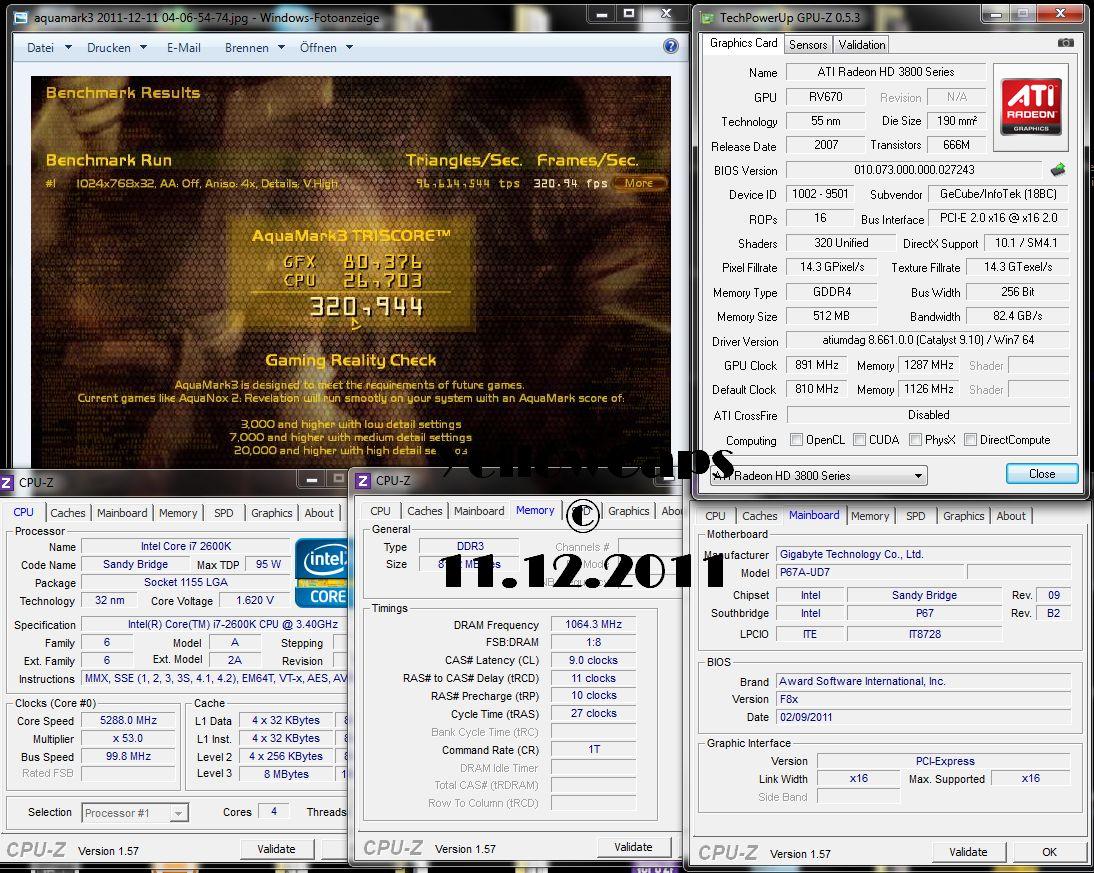Click the Intel Core logo in CPU-Z
Image resolution: width=1094 pixels, height=873 pixels.
pyautogui.click(x=322, y=572)
